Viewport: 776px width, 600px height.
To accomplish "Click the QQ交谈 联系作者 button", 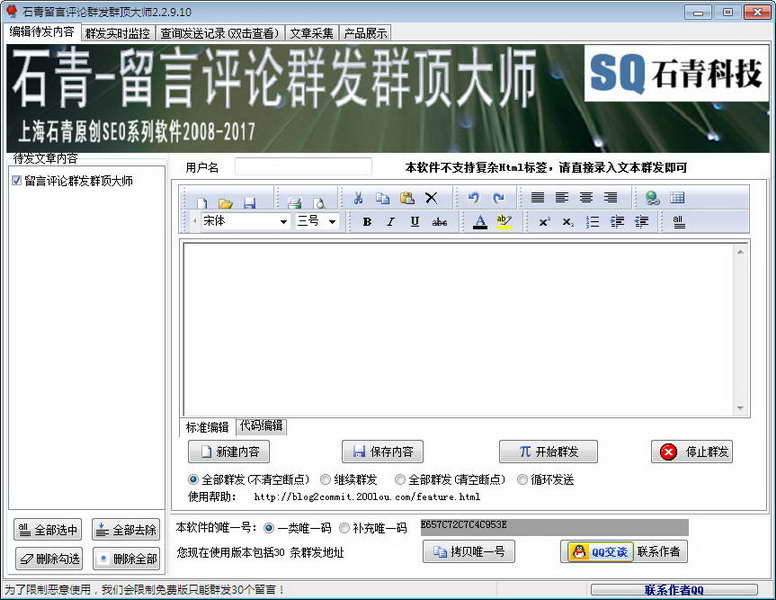I will point(624,551).
